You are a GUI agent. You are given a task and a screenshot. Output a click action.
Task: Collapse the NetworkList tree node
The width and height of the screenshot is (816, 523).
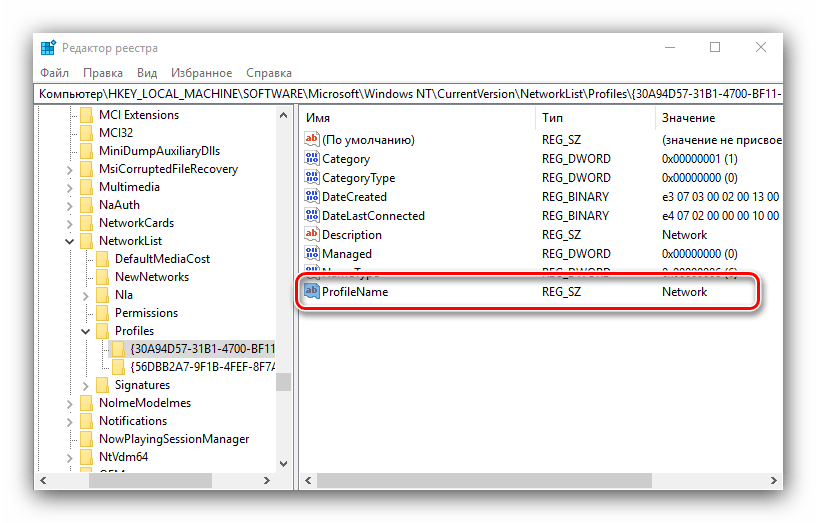point(69,241)
